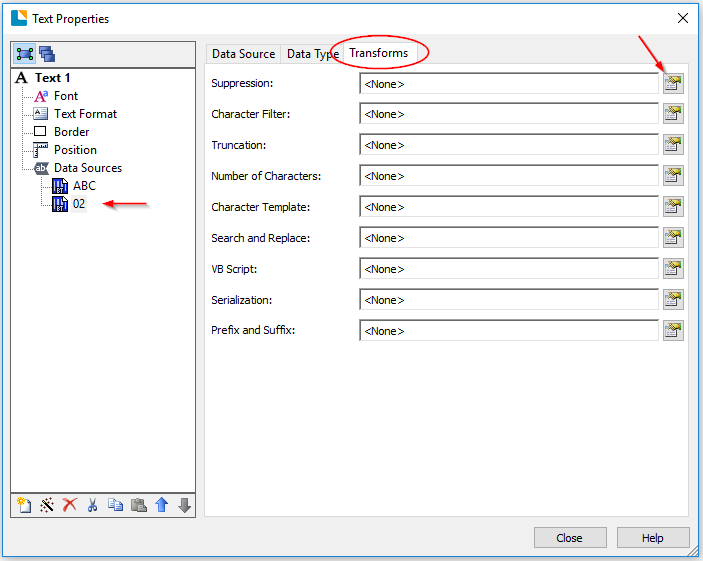703x561 pixels.
Task: Open the Prefix and Suffix properties button
Action: [x=673, y=331]
